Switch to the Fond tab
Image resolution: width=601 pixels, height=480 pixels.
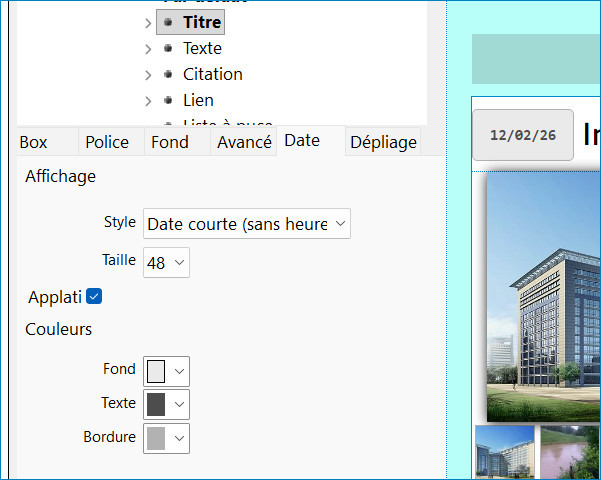pyautogui.click(x=169, y=142)
